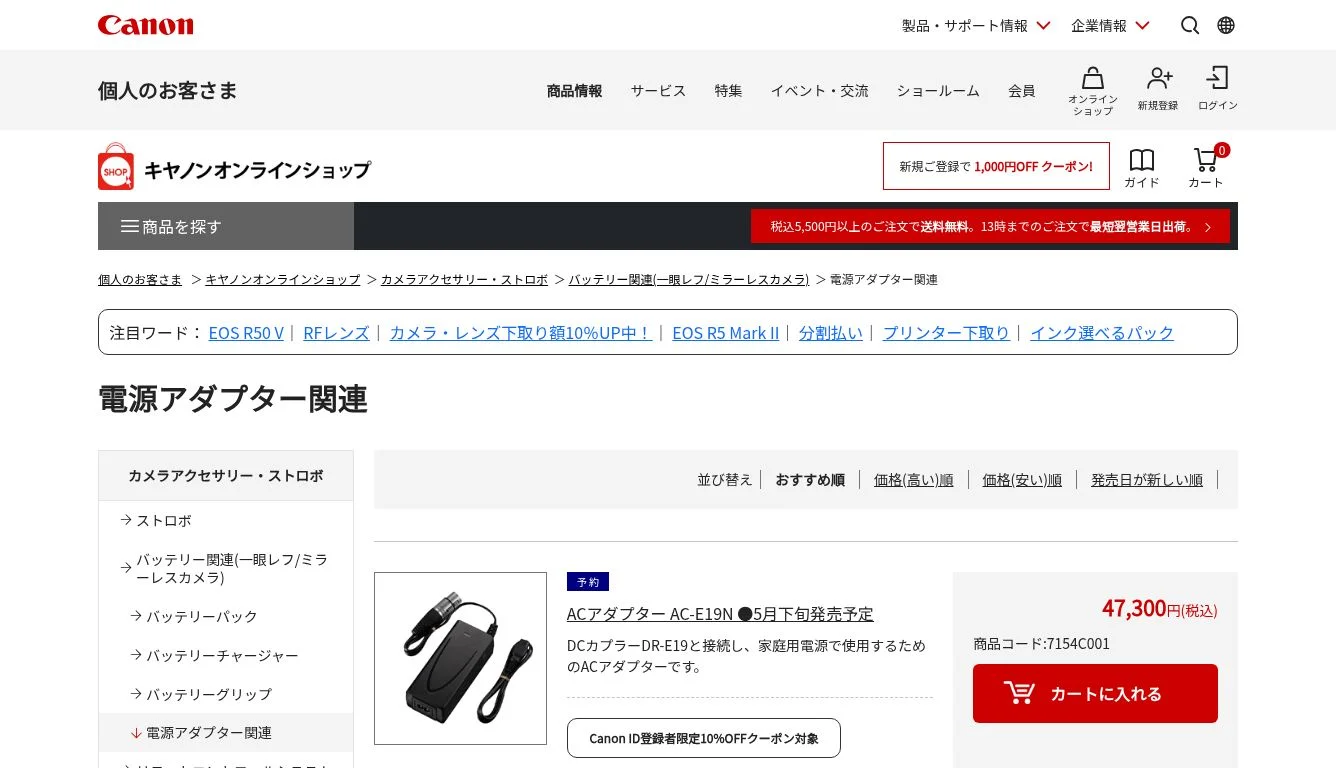Open インク選べるパック keyword link

tap(1102, 333)
